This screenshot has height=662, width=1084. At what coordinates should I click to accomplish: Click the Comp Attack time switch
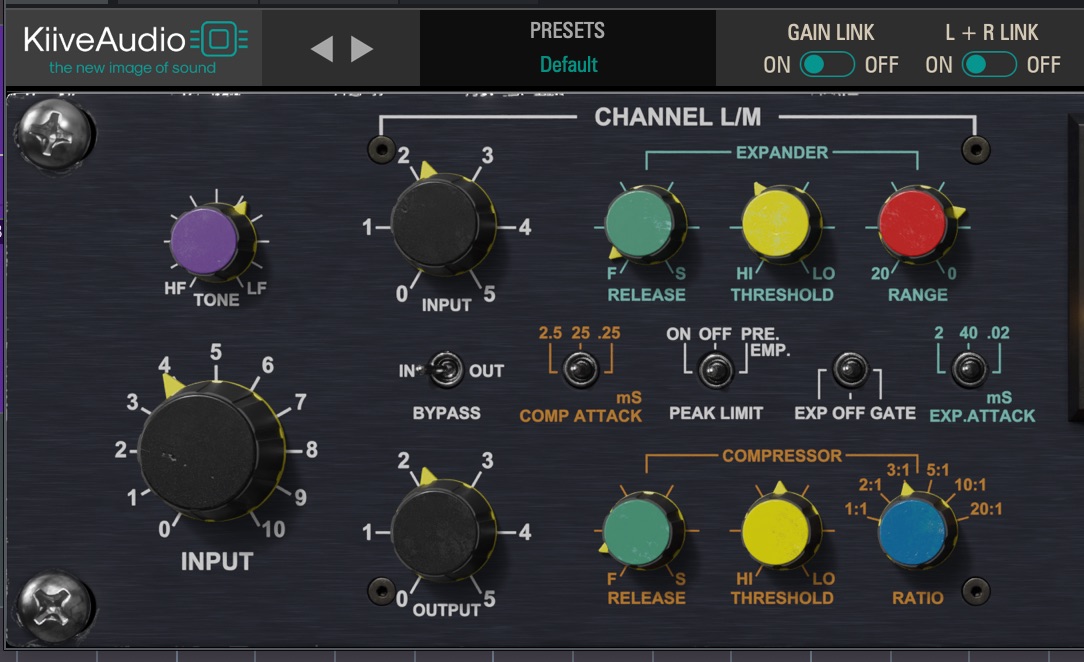(577, 370)
